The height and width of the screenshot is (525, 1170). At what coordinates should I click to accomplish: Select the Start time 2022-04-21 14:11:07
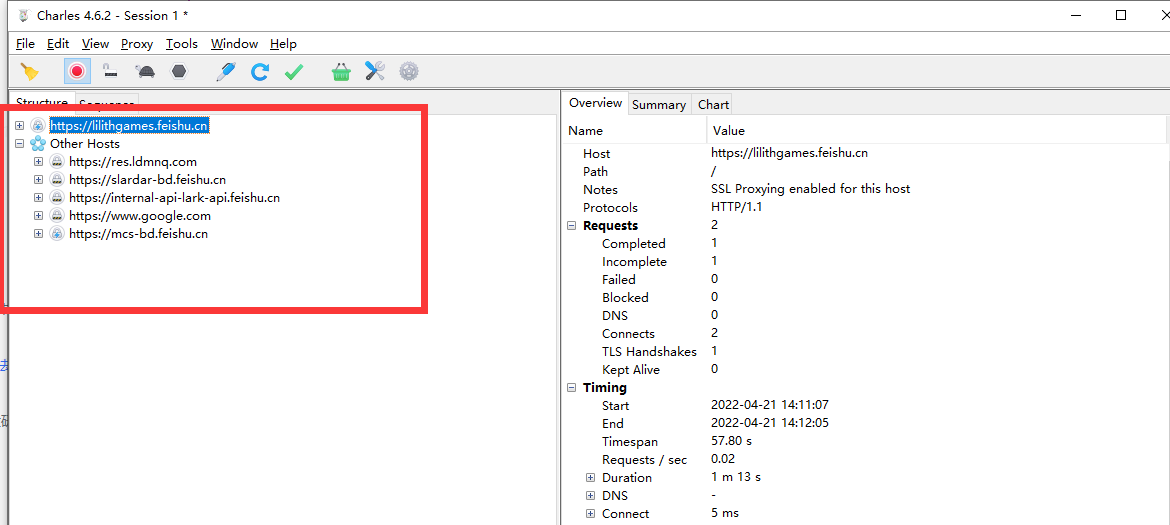[x=770, y=405]
